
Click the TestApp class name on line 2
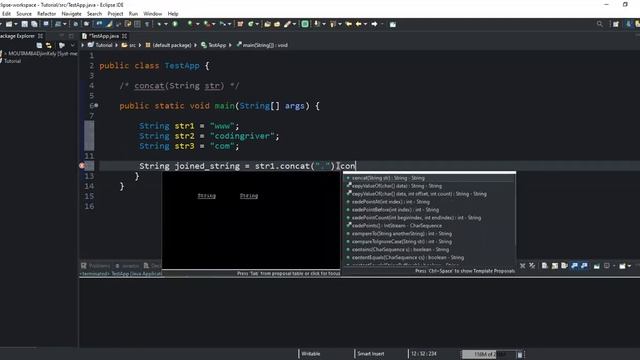pyautogui.click(x=182, y=66)
